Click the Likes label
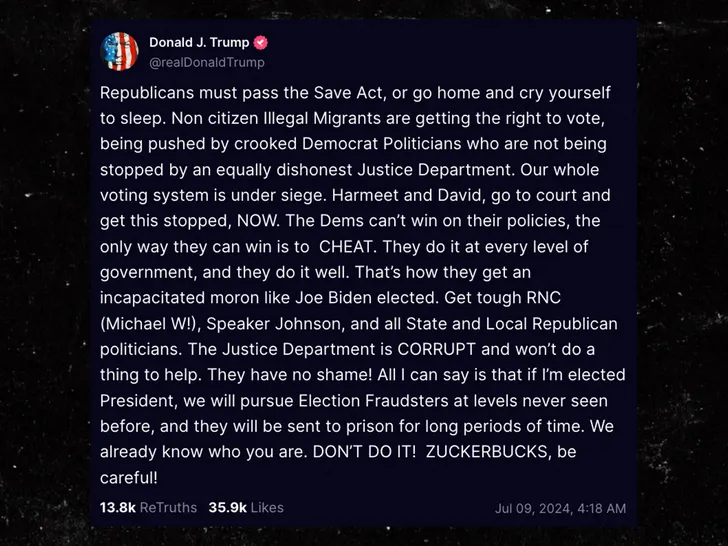The image size is (728, 546). point(267,507)
